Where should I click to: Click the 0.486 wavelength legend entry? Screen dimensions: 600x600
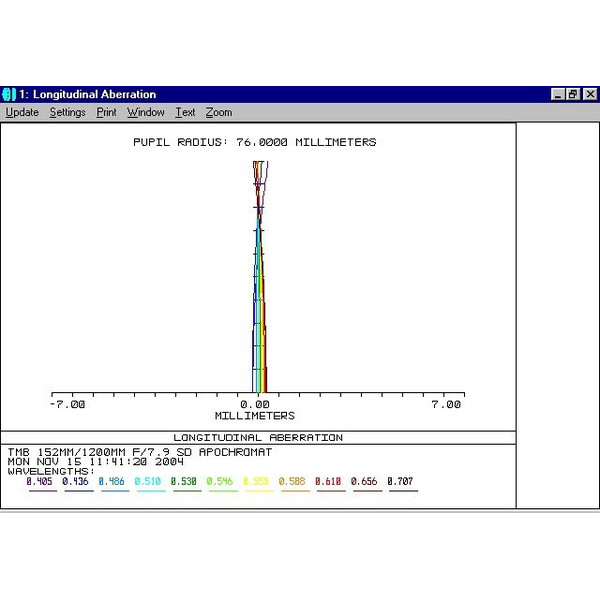pyautogui.click(x=112, y=482)
